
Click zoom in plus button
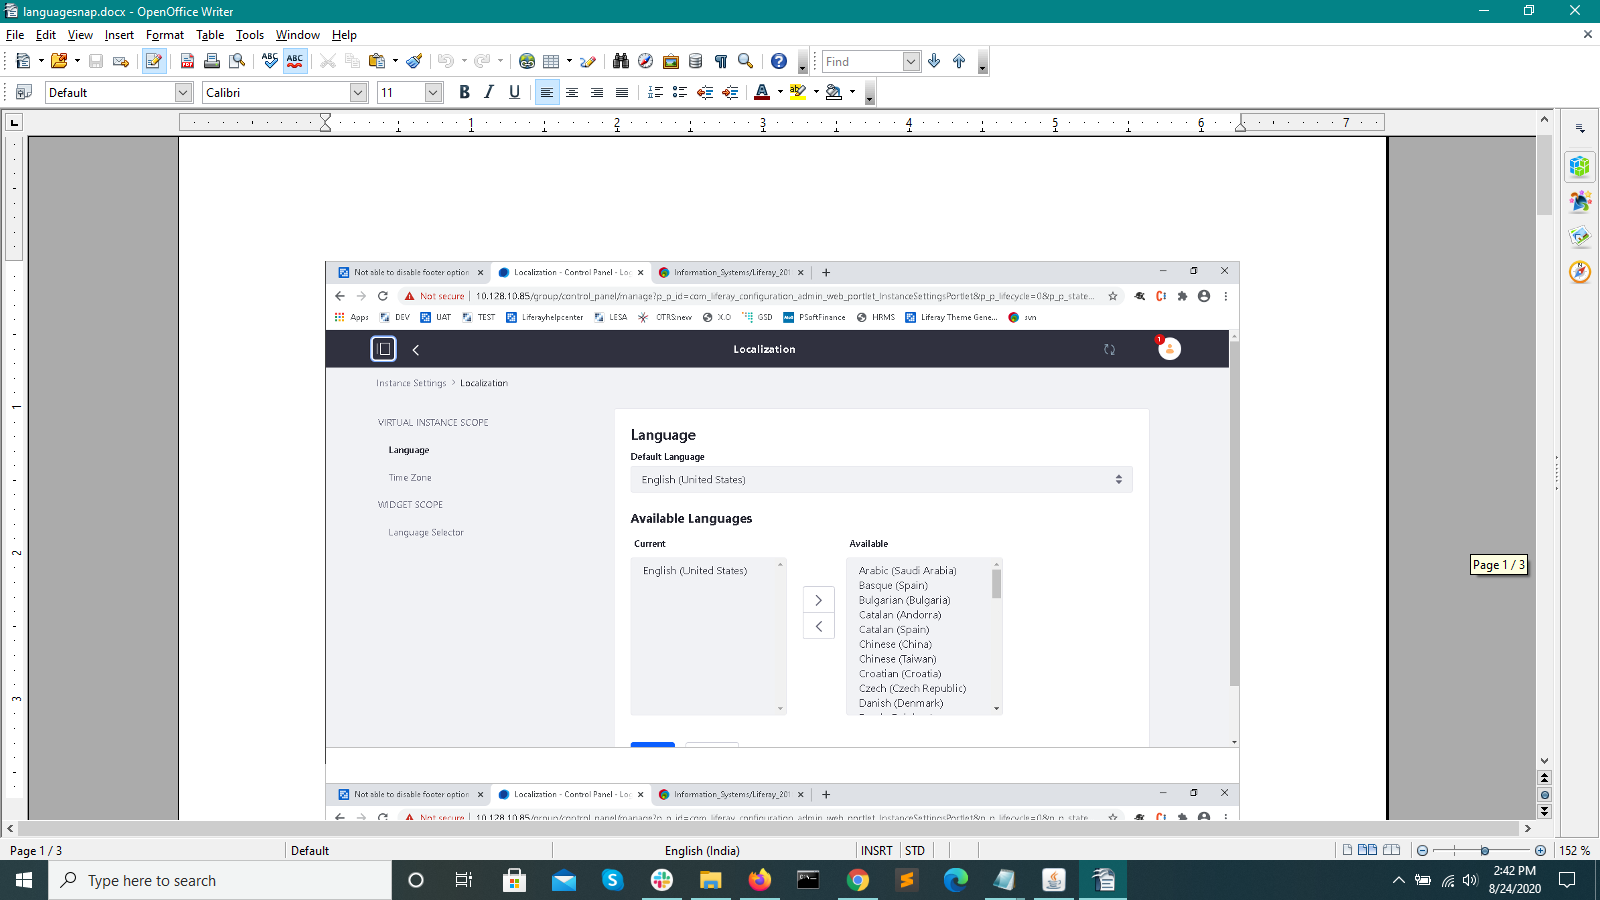(x=1540, y=850)
